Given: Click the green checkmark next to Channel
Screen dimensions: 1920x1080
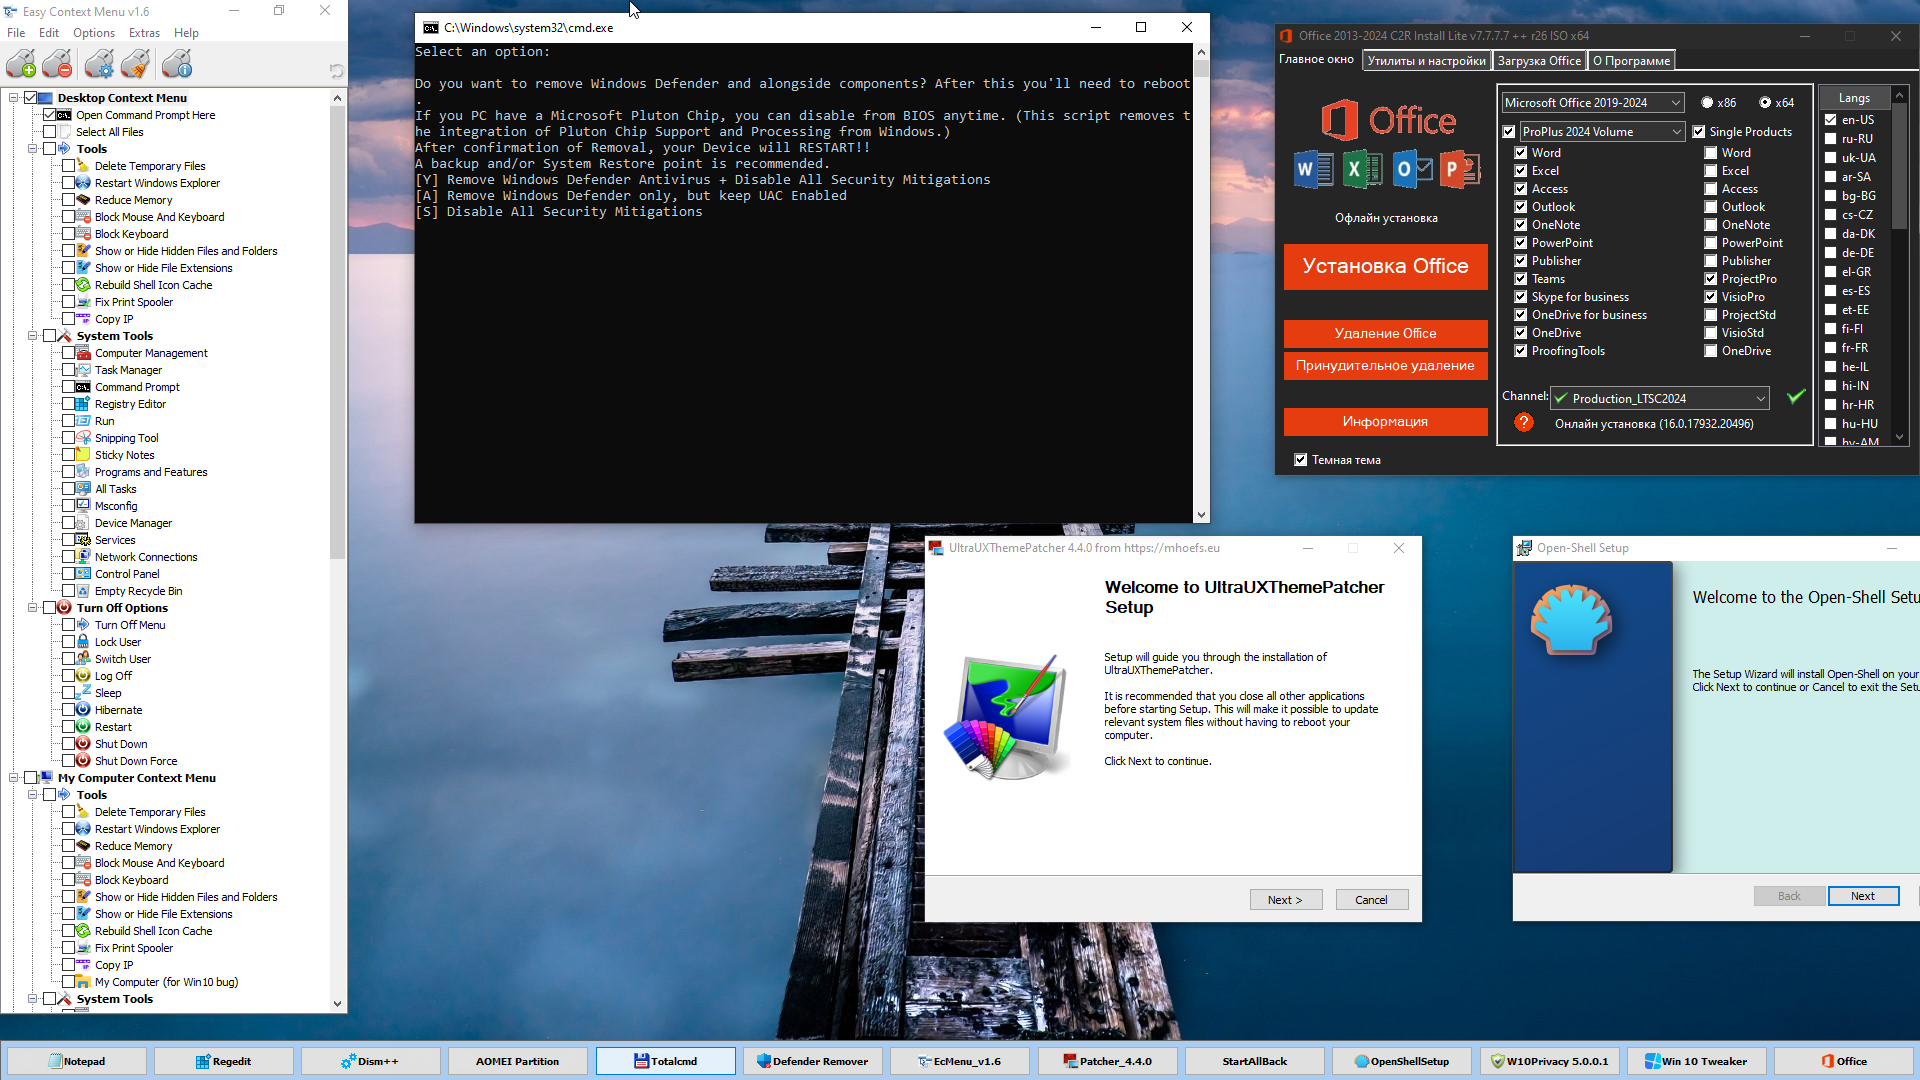Looking at the screenshot, I should [x=1796, y=397].
